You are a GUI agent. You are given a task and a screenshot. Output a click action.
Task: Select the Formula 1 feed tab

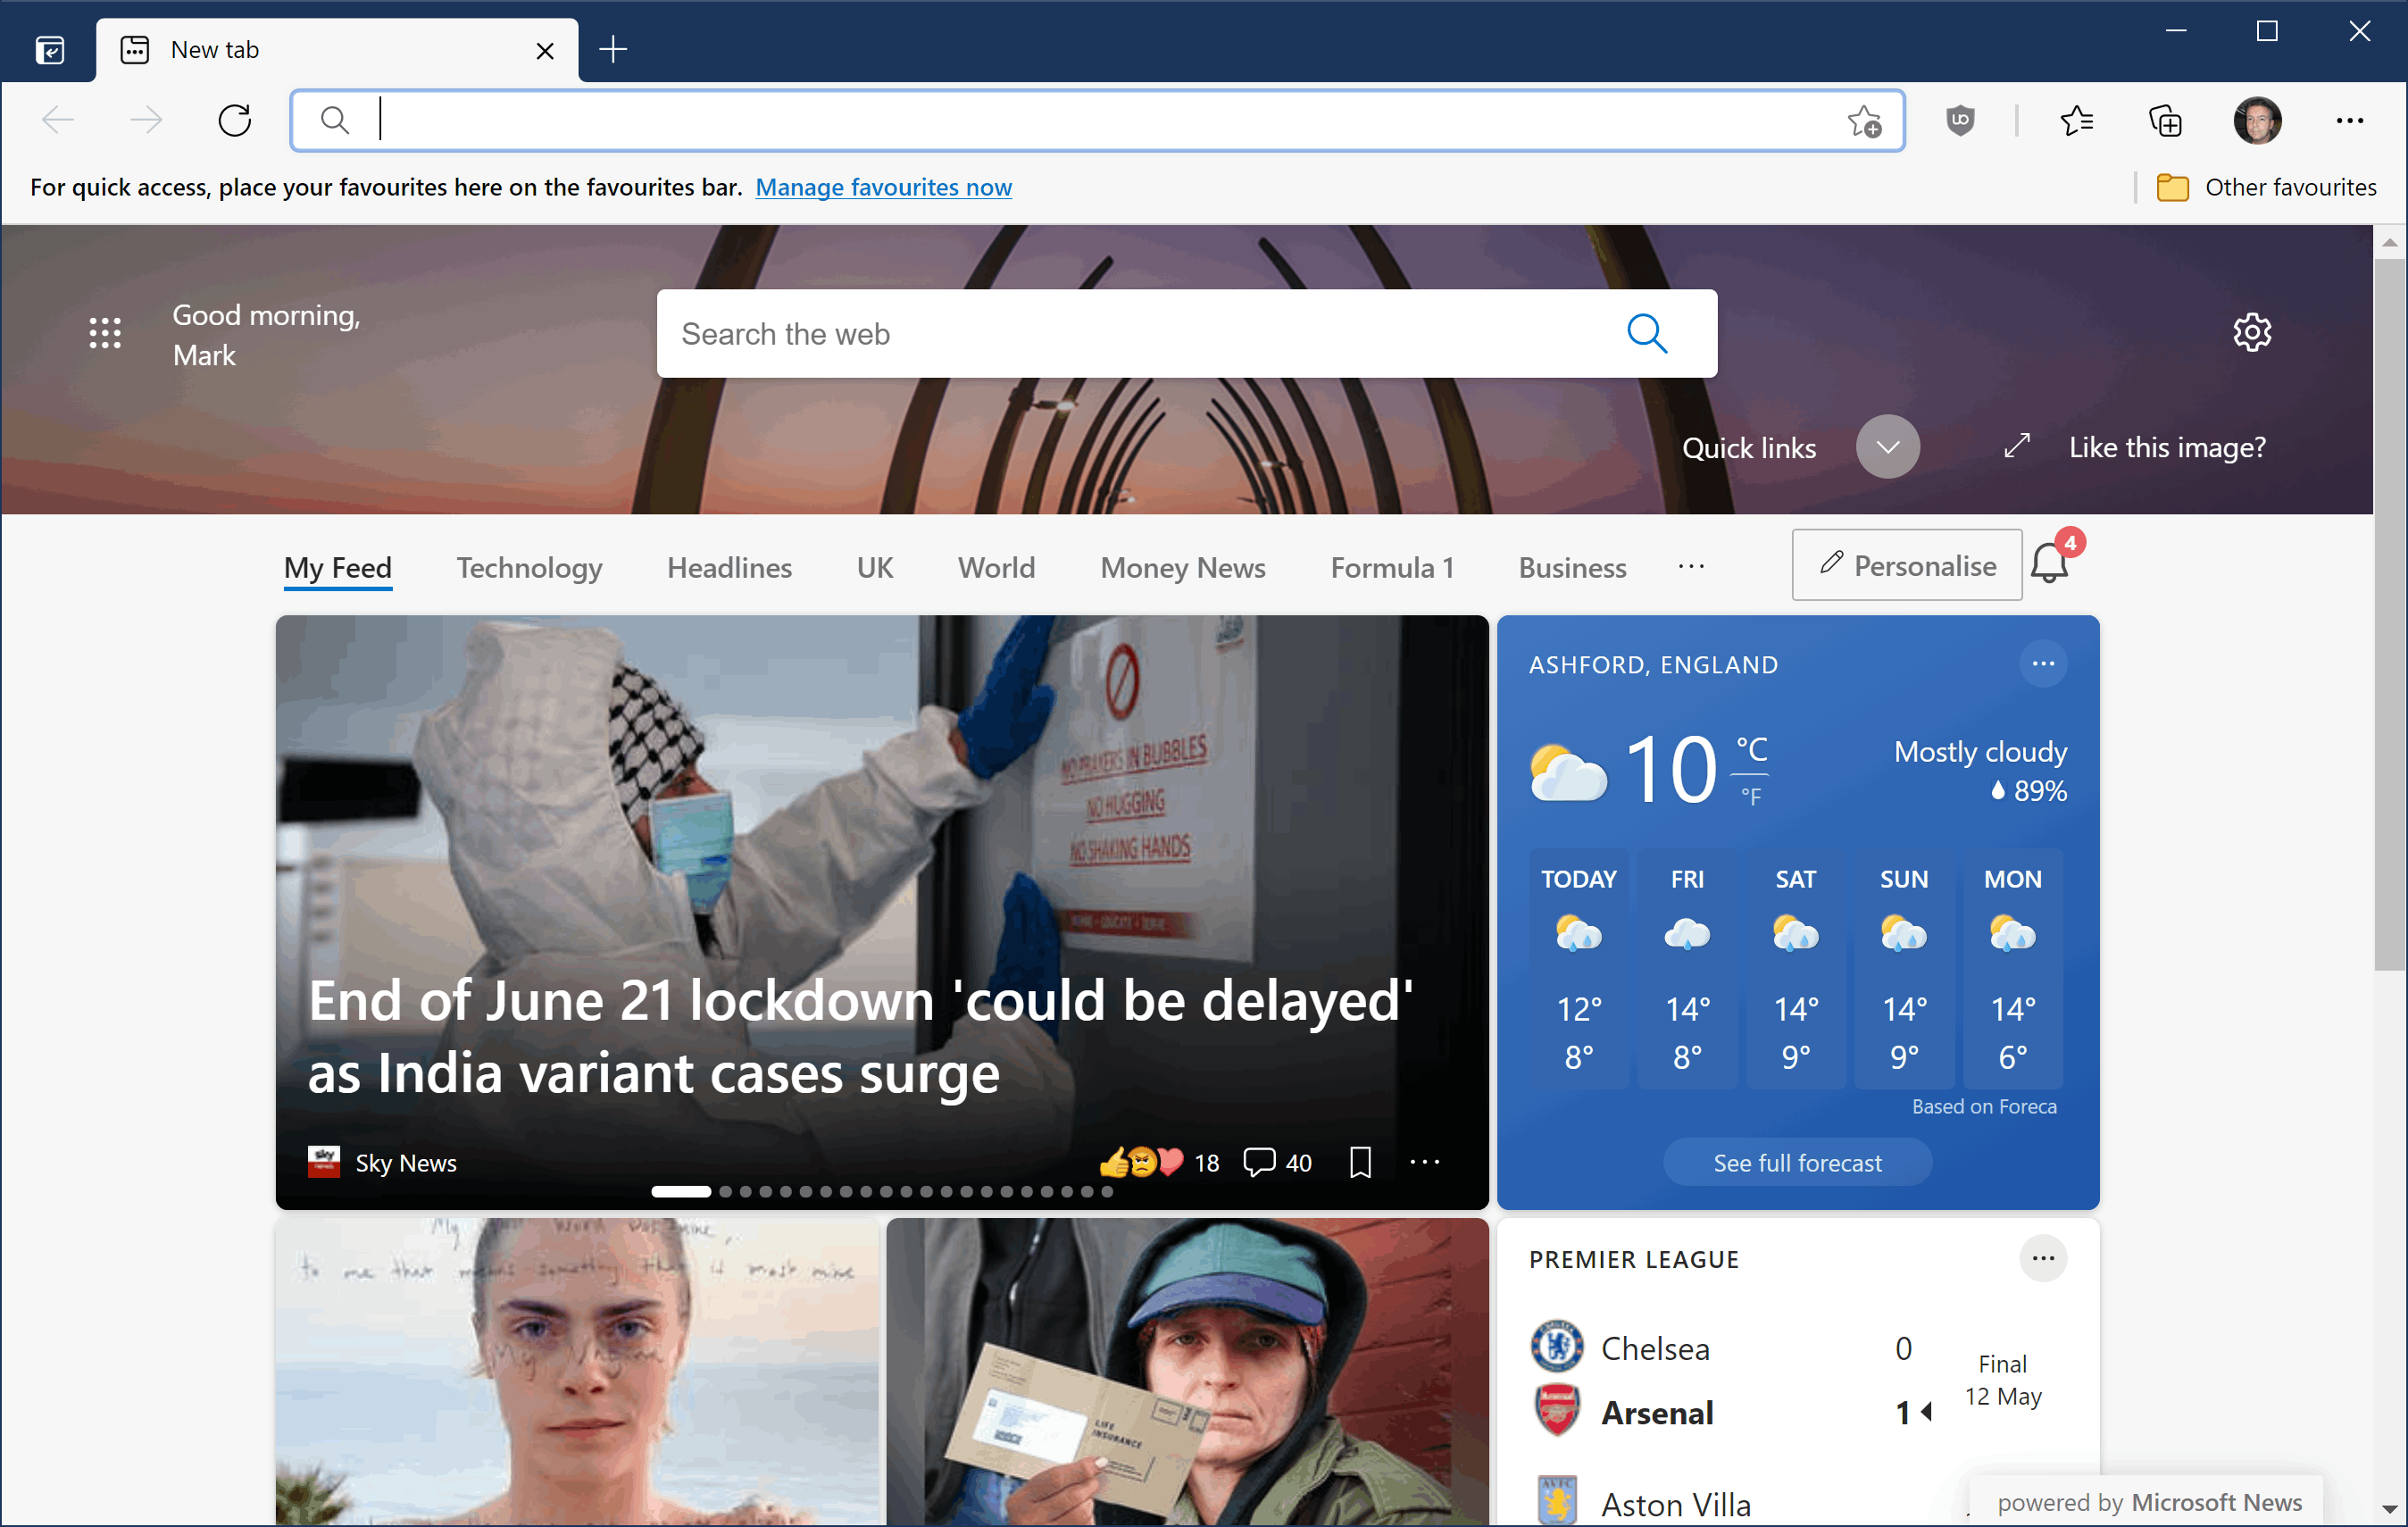(1391, 568)
